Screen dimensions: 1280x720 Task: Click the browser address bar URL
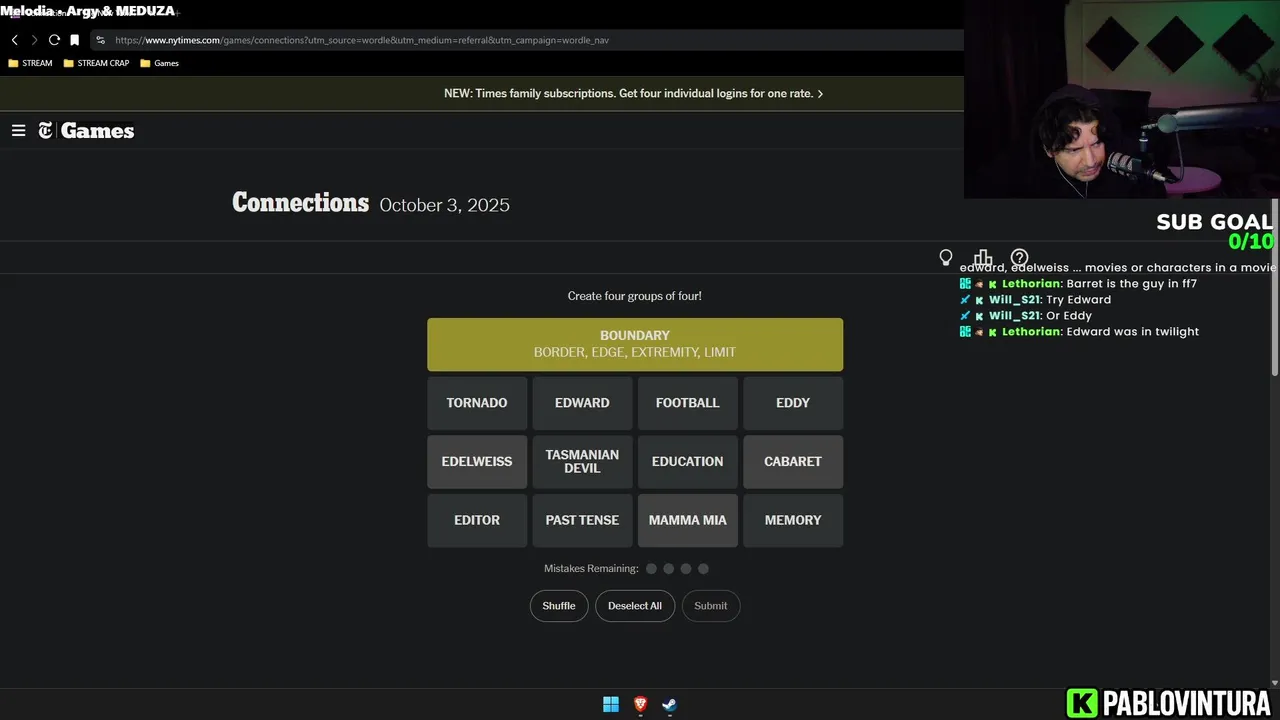tap(362, 40)
